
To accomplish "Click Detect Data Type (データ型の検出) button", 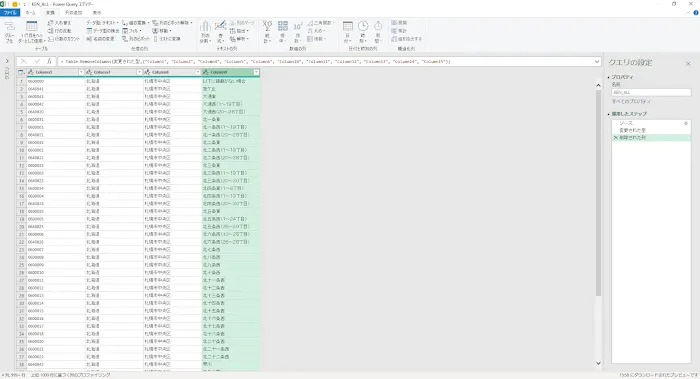I will point(103,31).
